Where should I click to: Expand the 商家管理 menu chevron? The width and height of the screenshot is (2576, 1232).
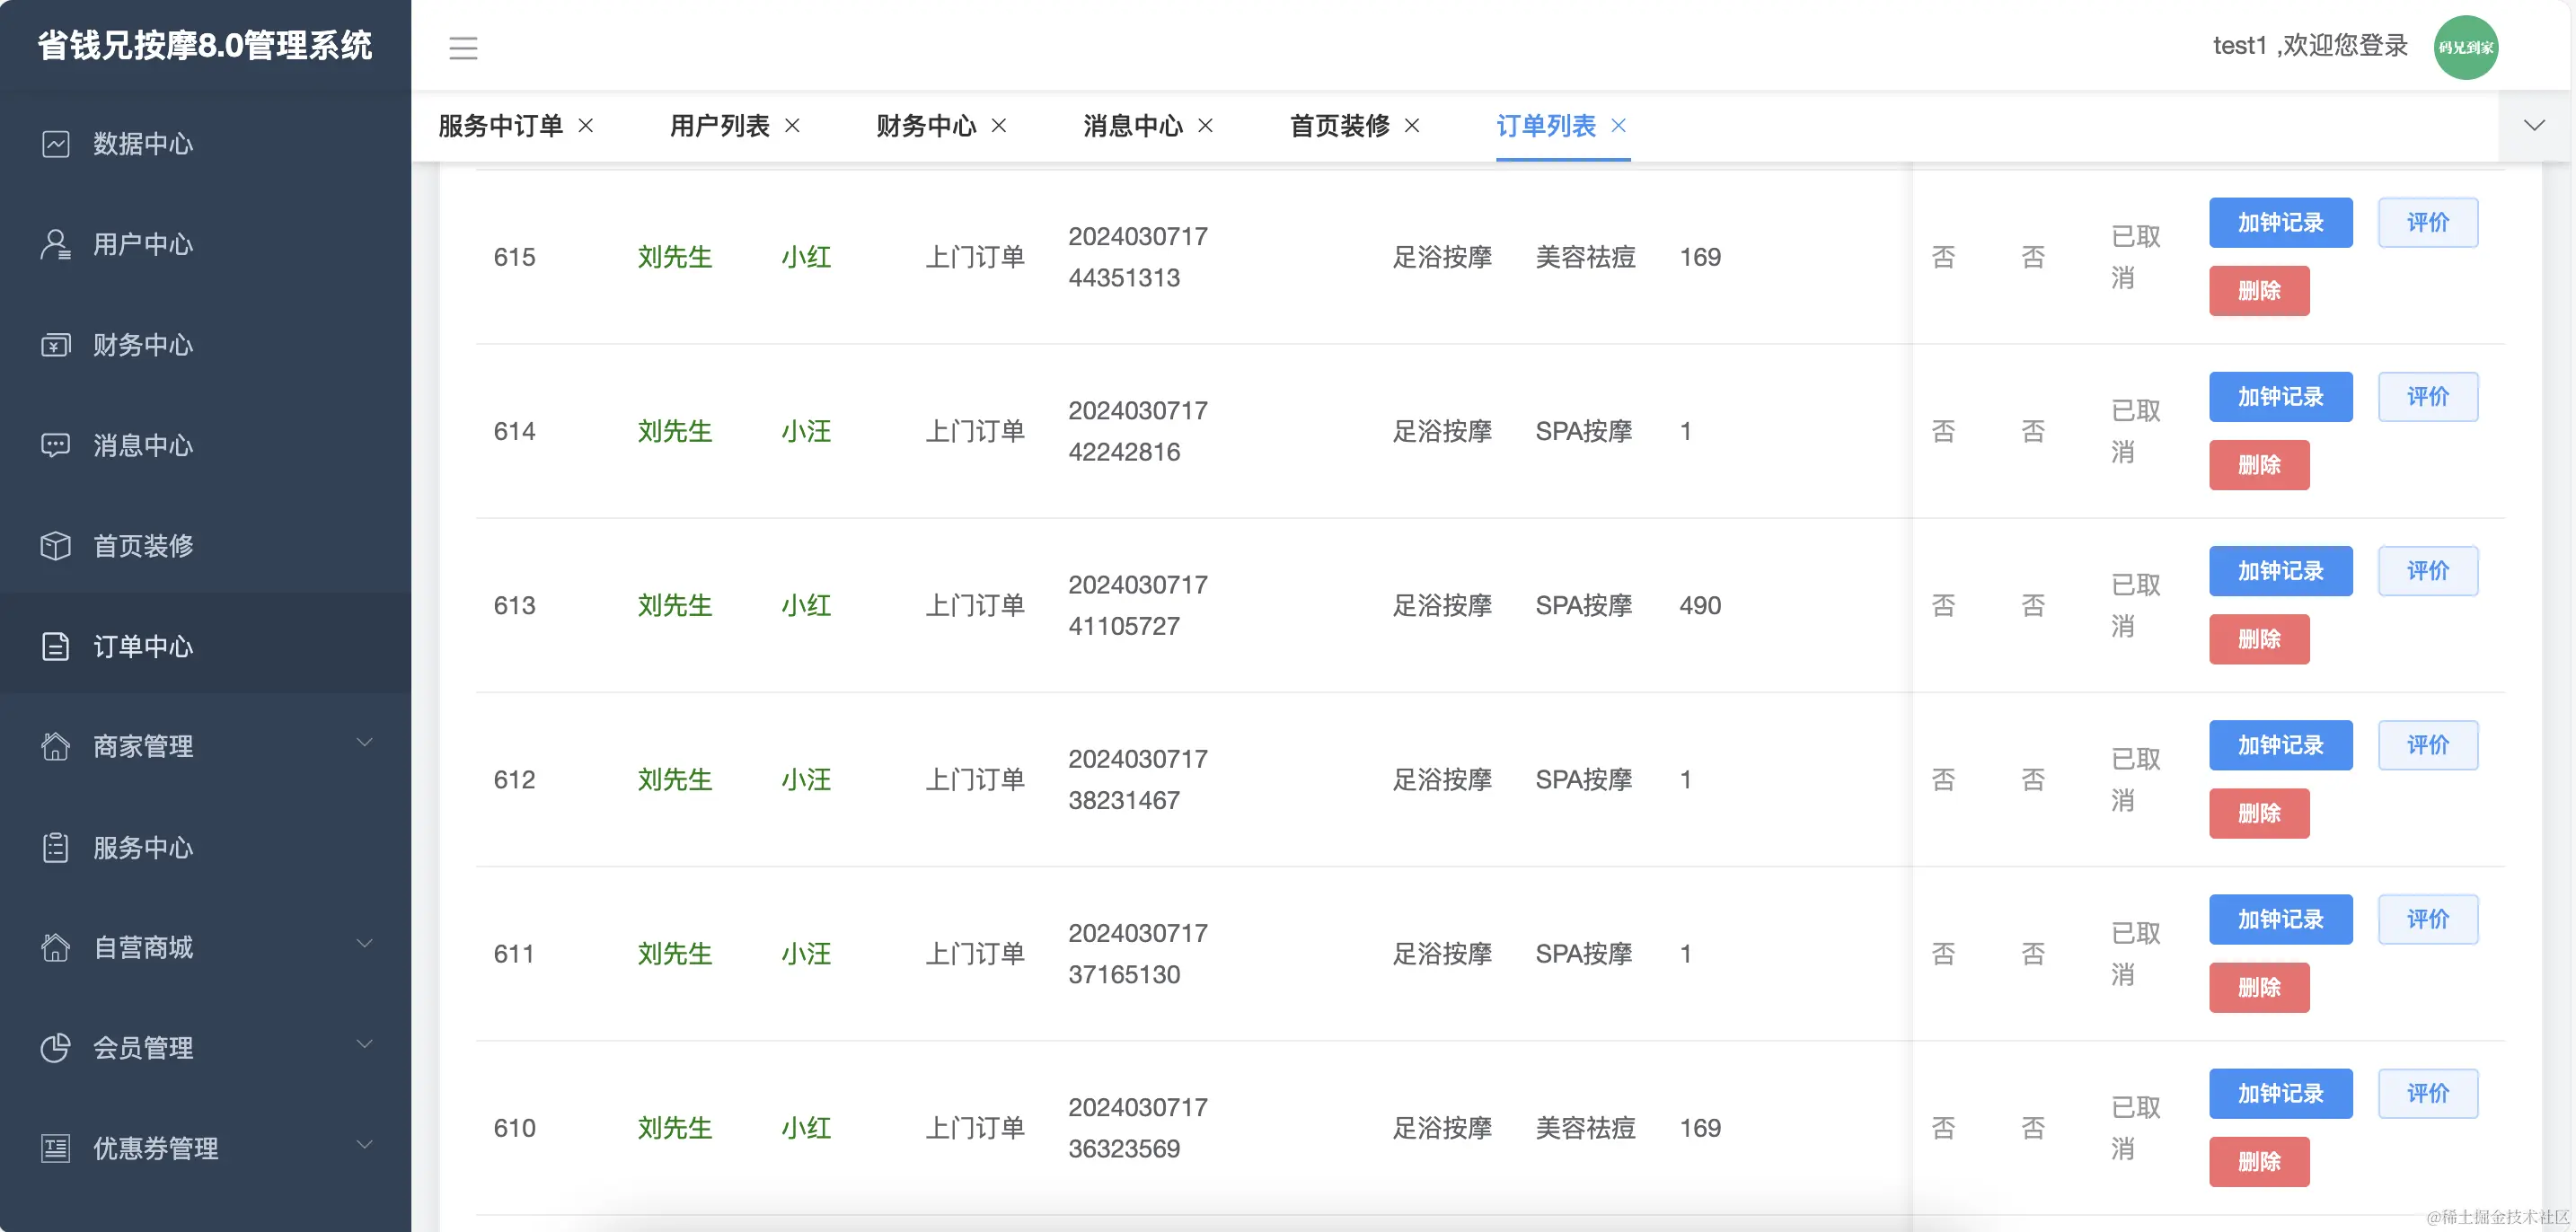tap(364, 742)
